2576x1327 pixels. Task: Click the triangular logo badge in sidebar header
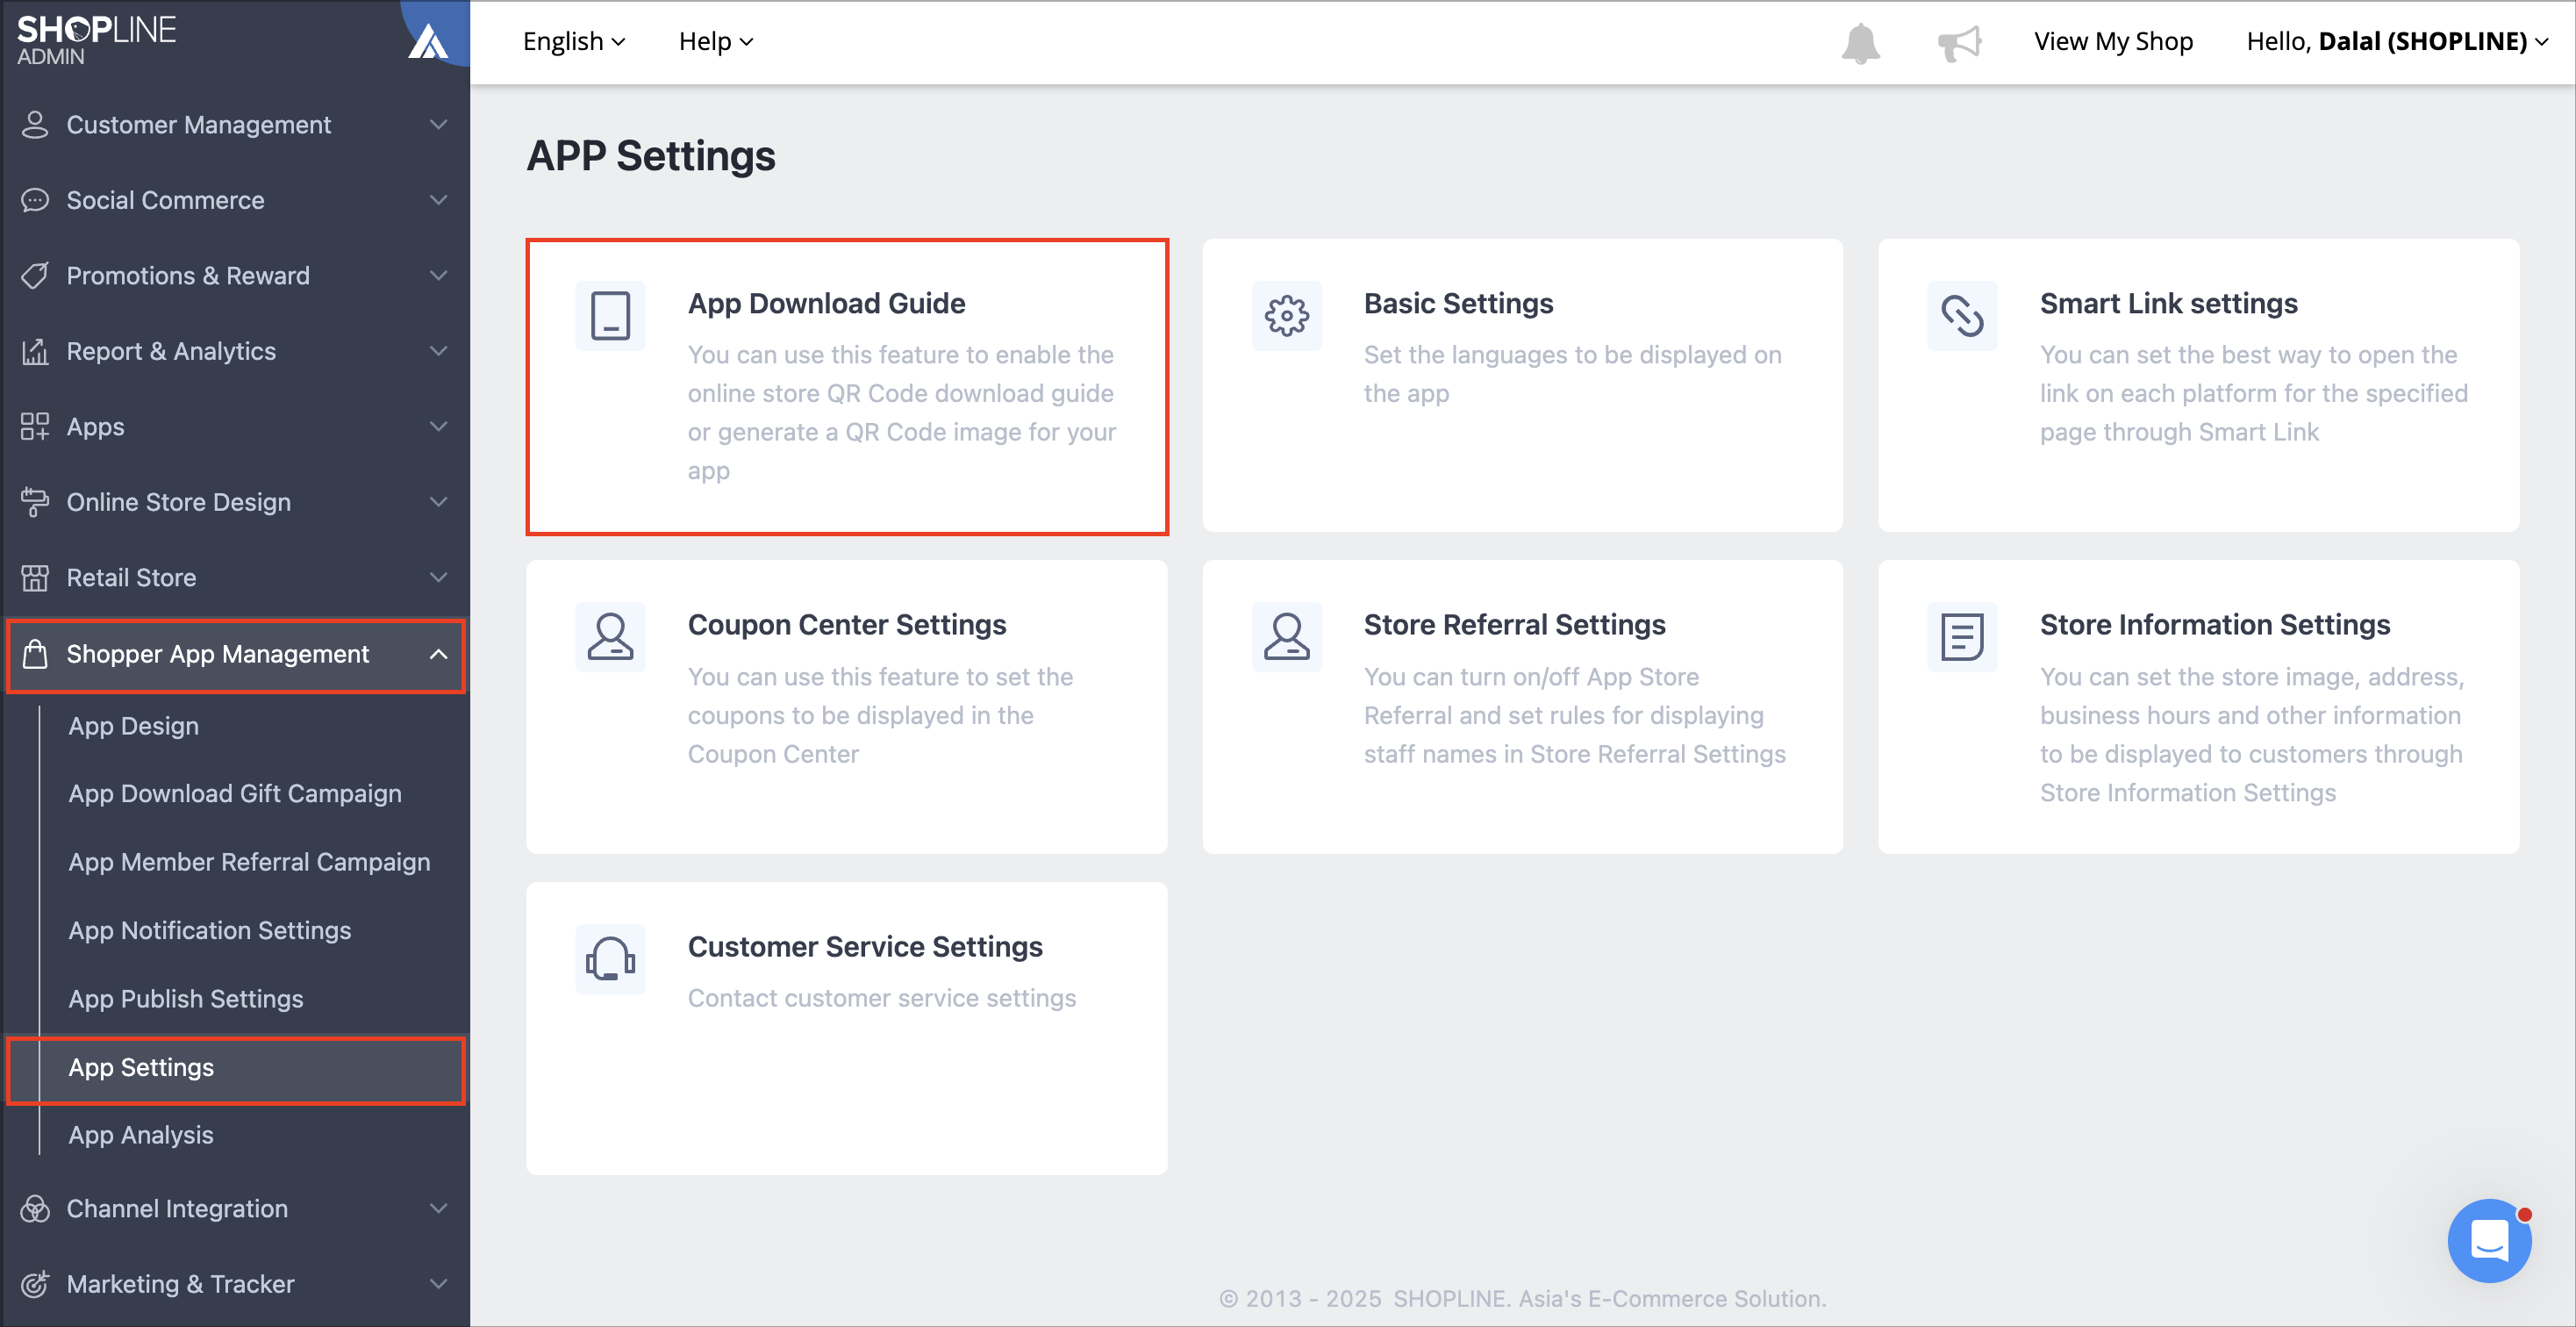[428, 42]
